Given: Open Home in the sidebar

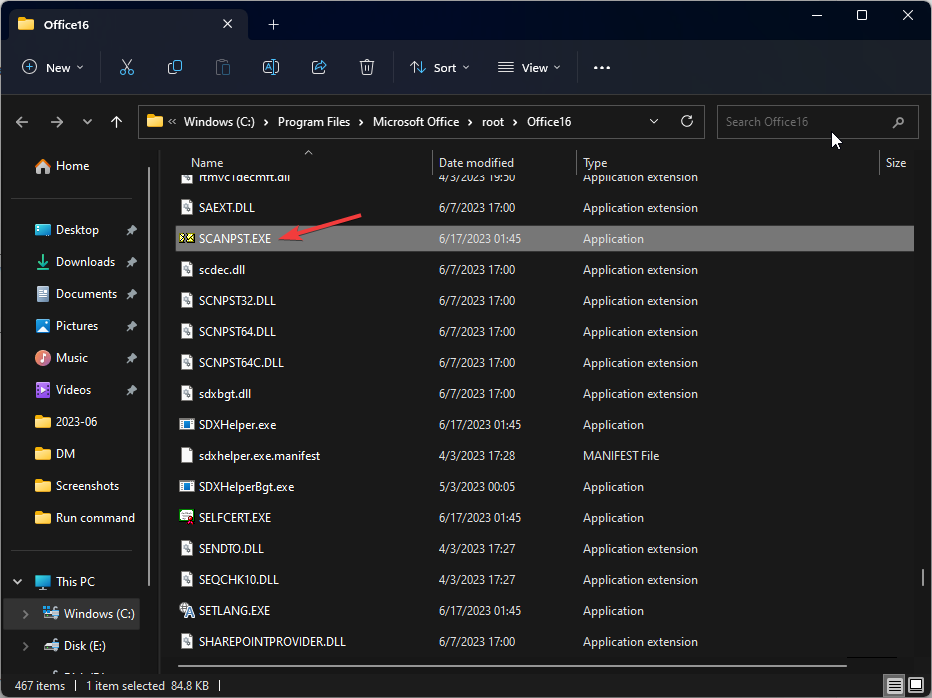Looking at the screenshot, I should 72,166.
